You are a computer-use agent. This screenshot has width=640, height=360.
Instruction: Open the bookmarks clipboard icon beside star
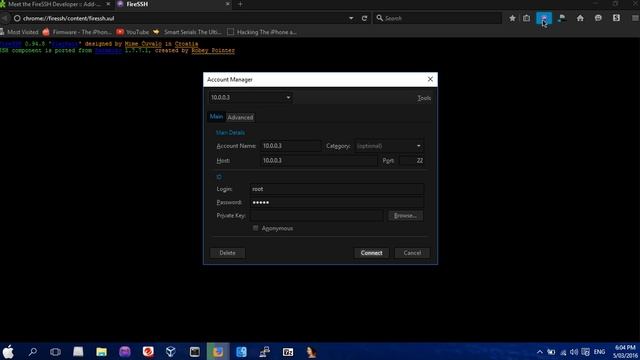[x=527, y=18]
